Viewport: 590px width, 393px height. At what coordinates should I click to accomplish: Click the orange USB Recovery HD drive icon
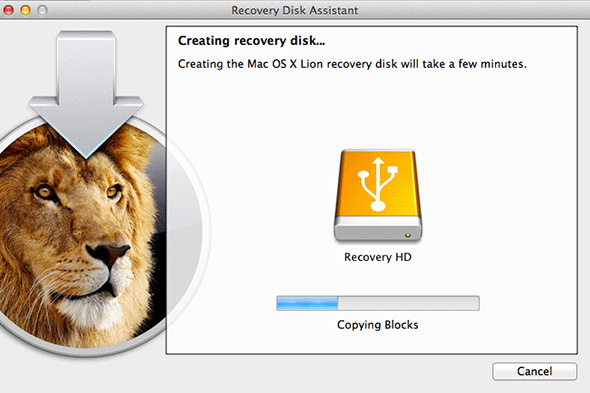378,195
